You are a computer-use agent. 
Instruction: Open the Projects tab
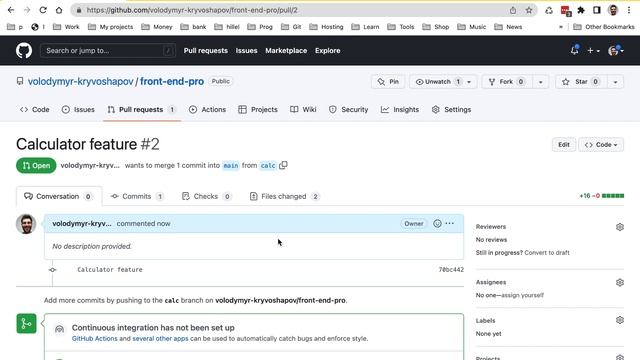pos(258,109)
